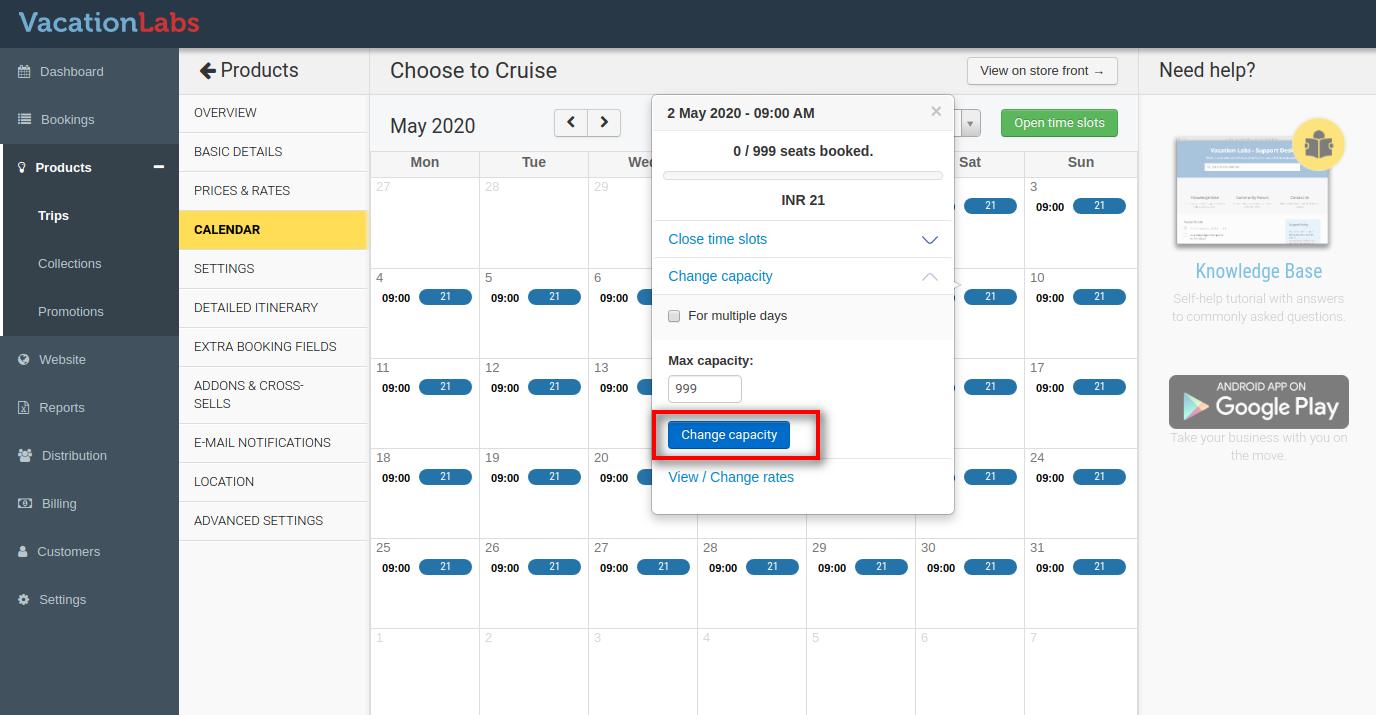The image size is (1376, 715).
Task: Click the Dashboard icon in sidebar
Action: click(x=24, y=72)
